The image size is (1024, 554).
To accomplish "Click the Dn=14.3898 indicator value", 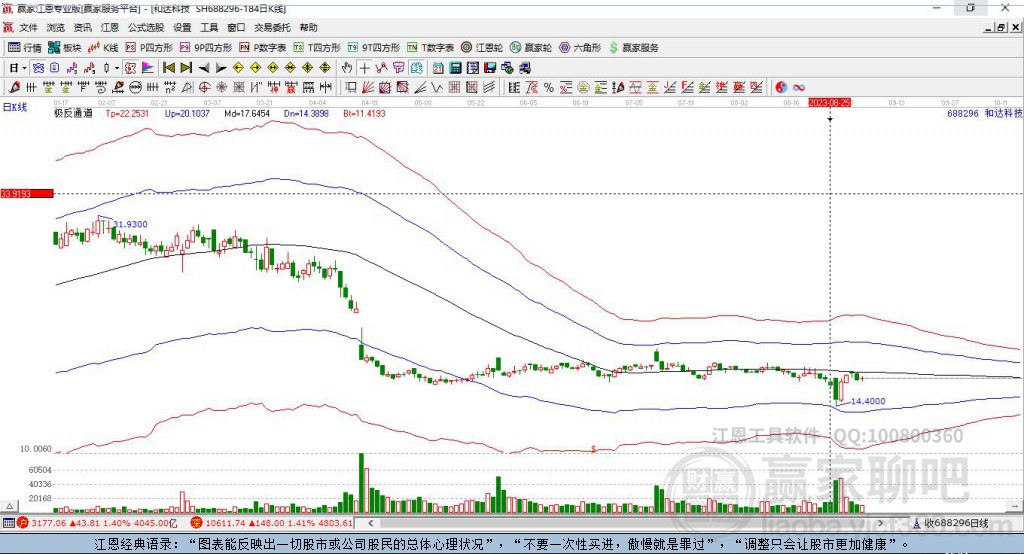I will tap(306, 113).
